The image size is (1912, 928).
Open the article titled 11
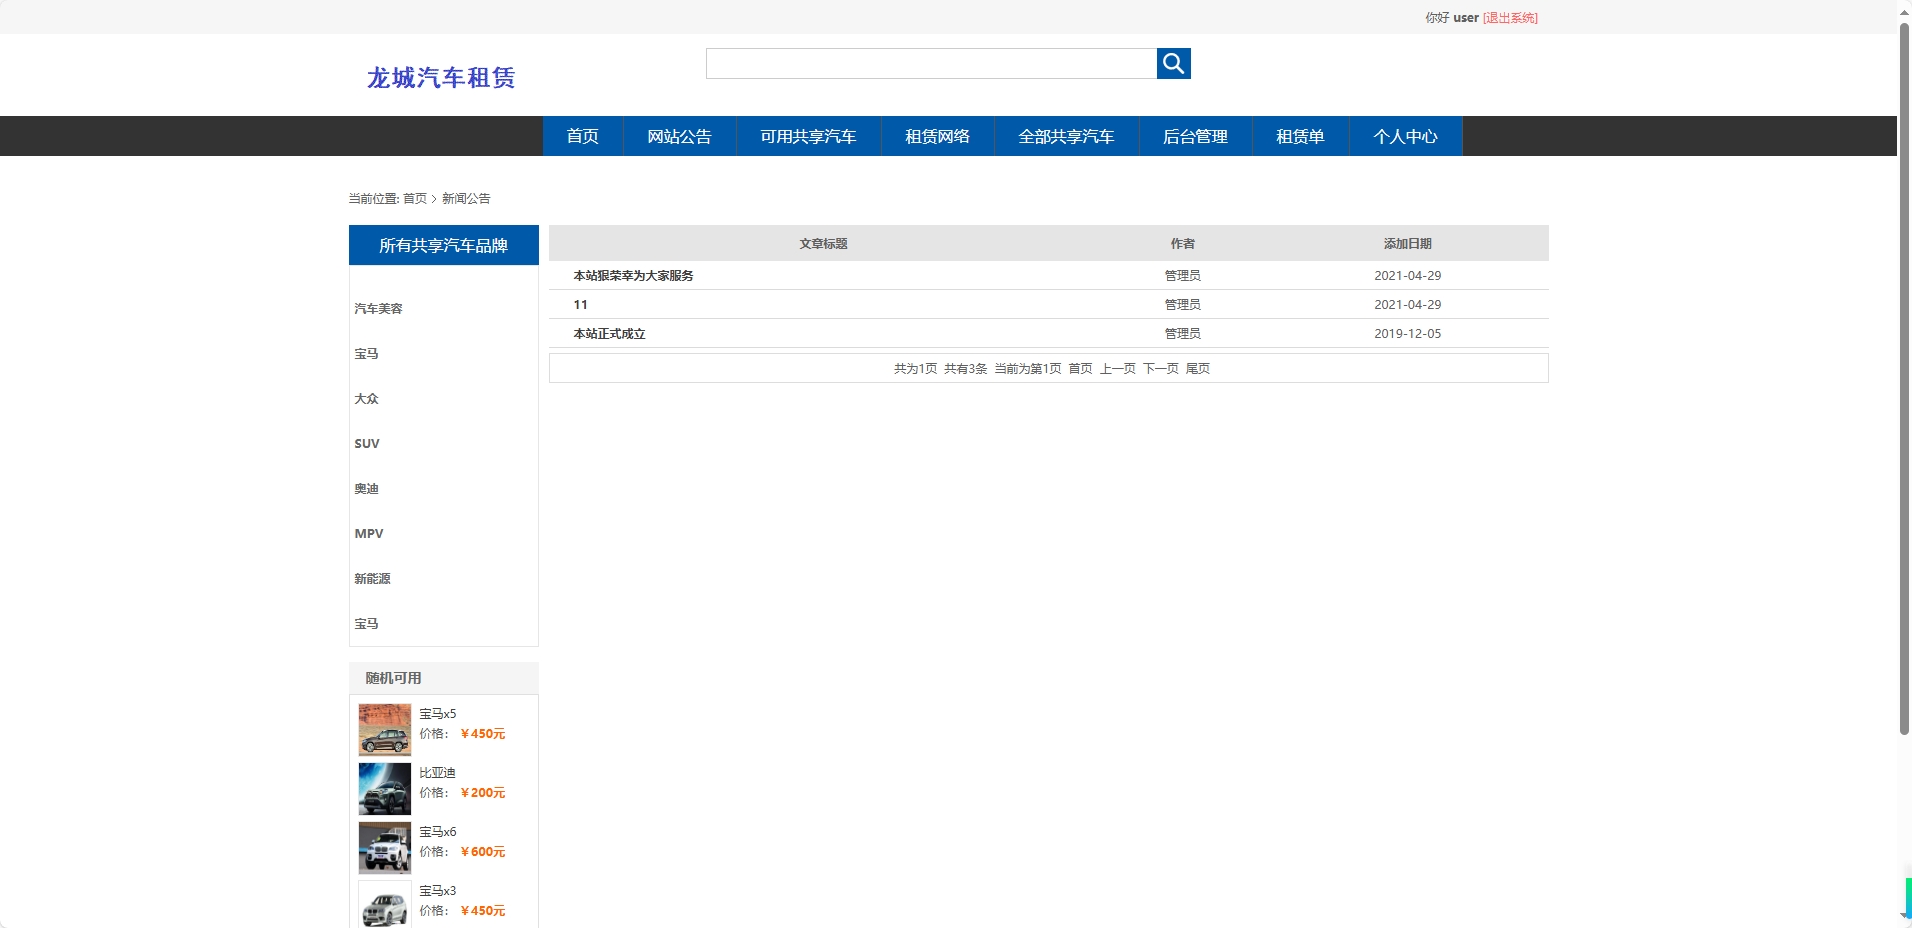click(x=580, y=304)
